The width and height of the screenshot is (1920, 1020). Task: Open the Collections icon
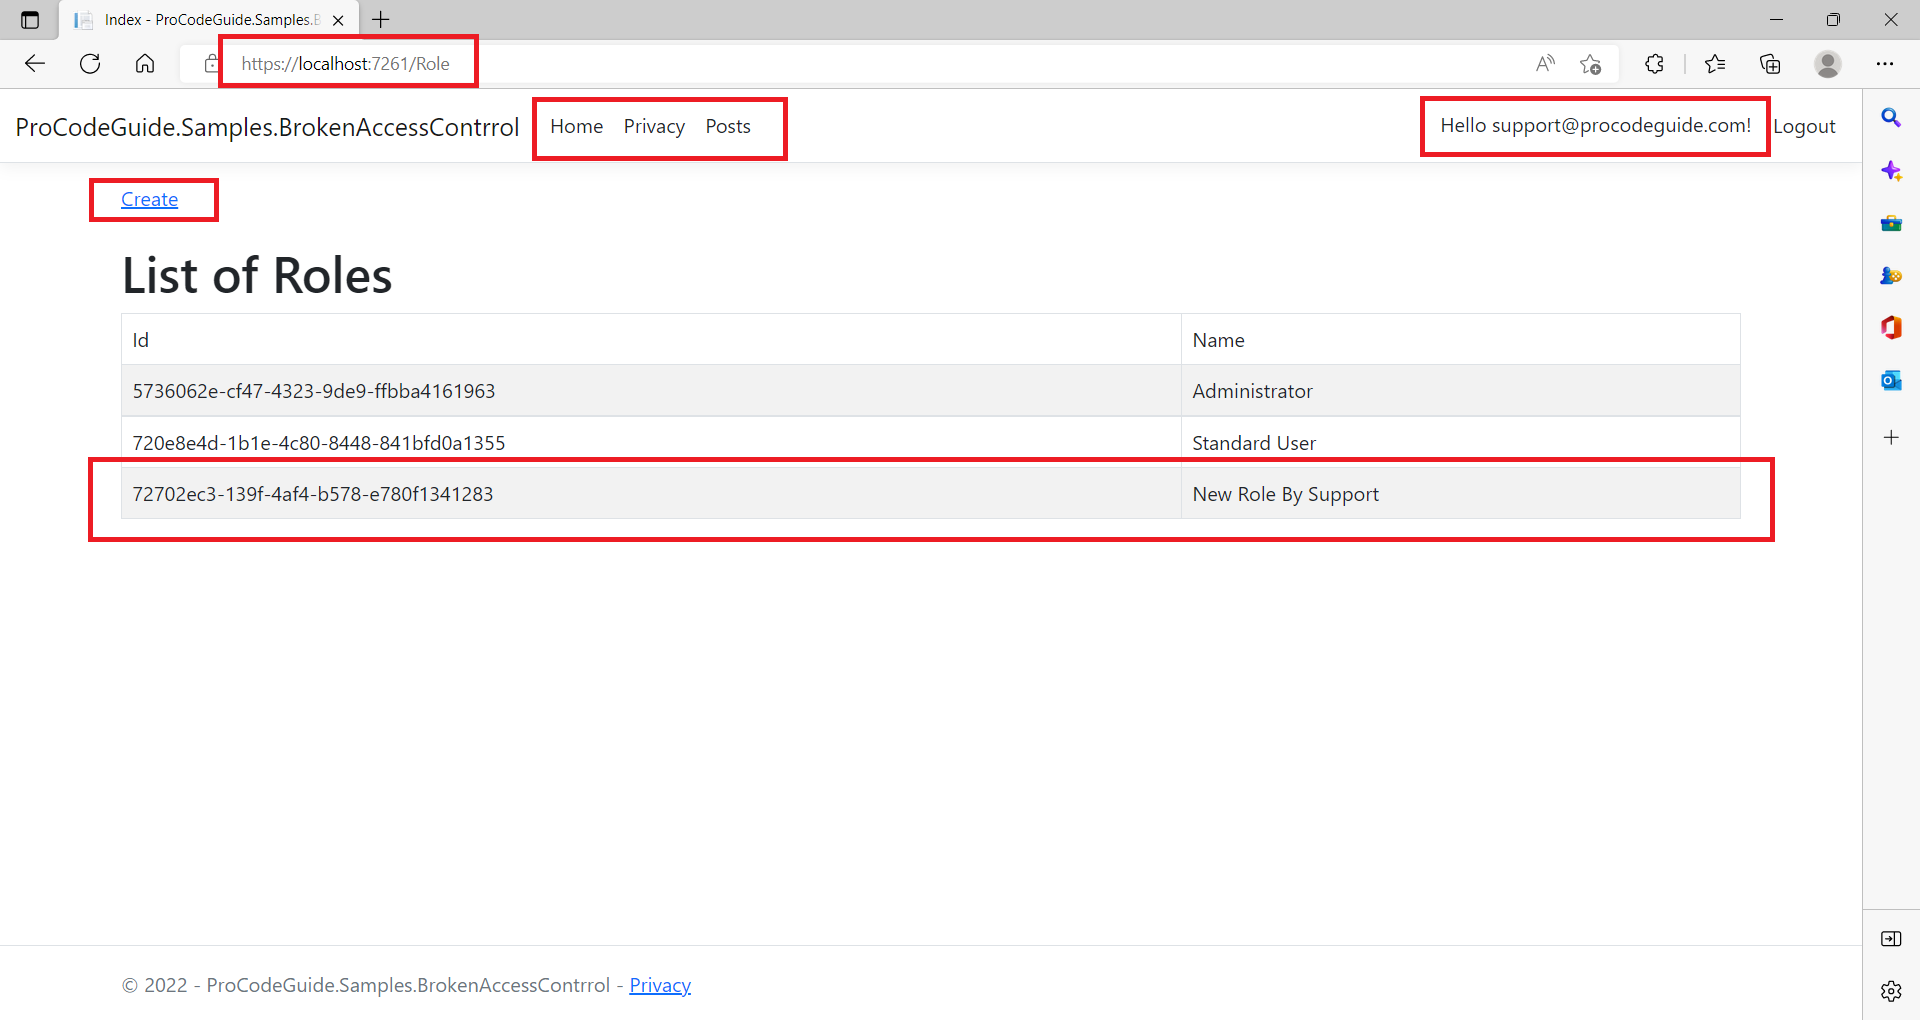coord(1770,63)
